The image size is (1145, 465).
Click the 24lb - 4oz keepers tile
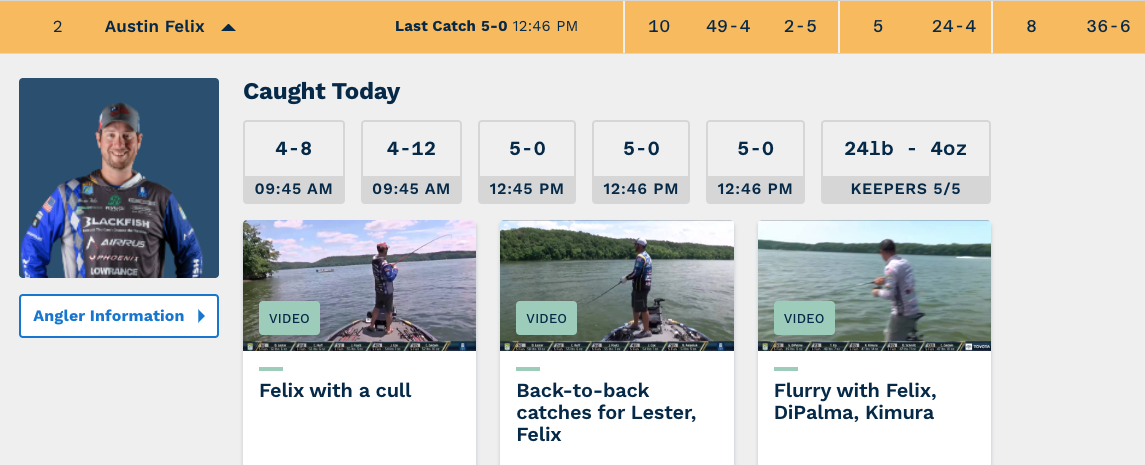905,162
